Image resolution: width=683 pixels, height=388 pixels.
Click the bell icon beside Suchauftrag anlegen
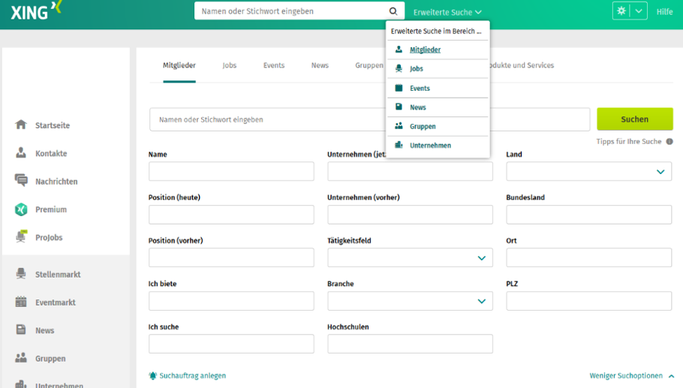click(152, 375)
